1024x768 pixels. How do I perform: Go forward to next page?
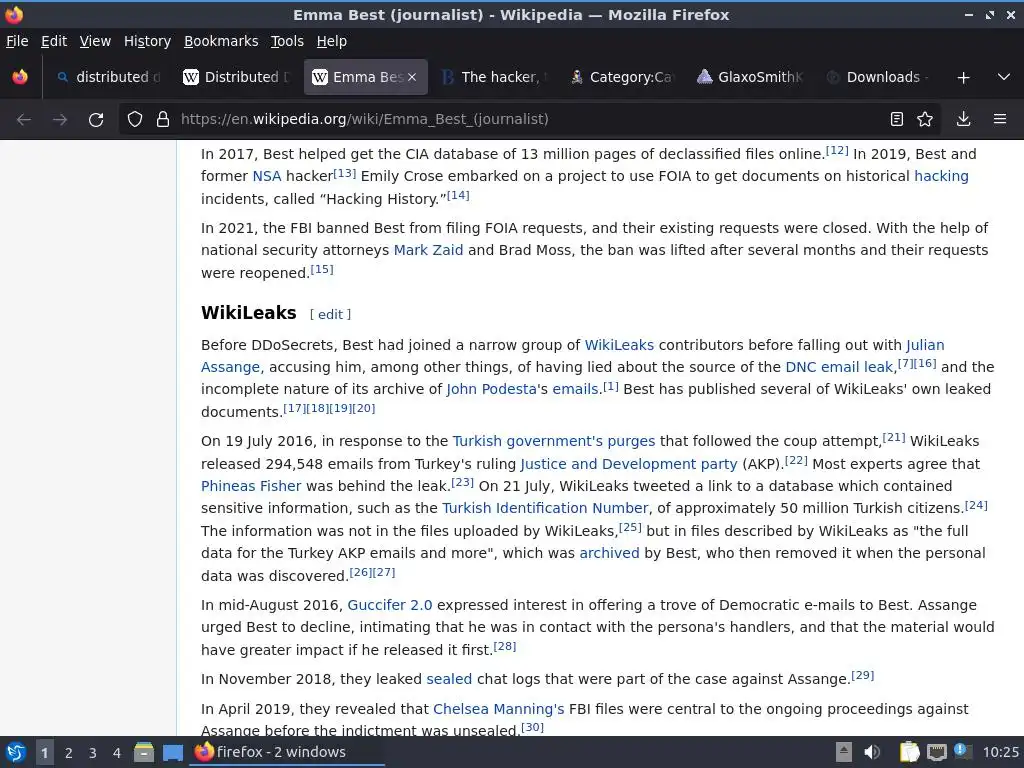[60, 120]
